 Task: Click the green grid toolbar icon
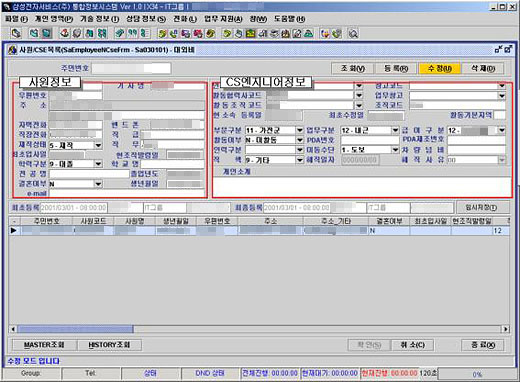pos(102,33)
